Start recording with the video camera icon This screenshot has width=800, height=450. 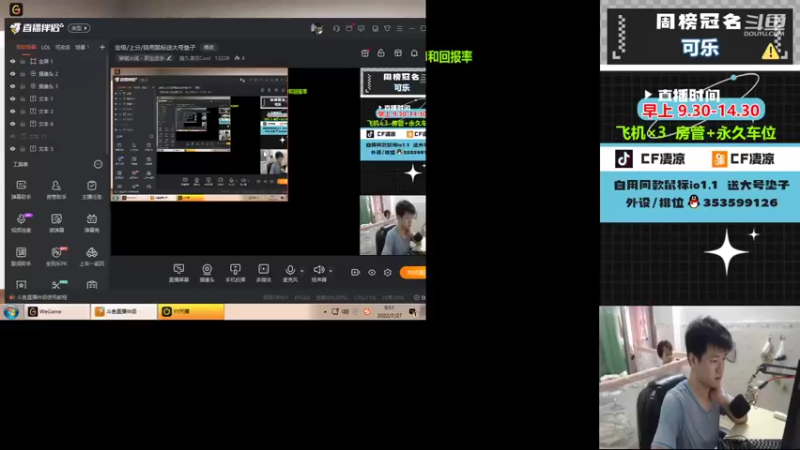356,272
